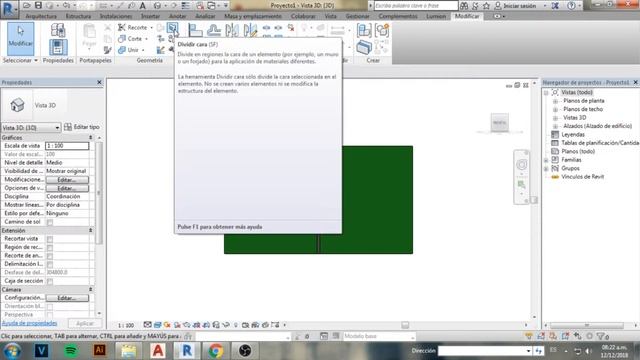Switch to the Estructura ribbon tab
640x360 pixels.
coord(78,16)
